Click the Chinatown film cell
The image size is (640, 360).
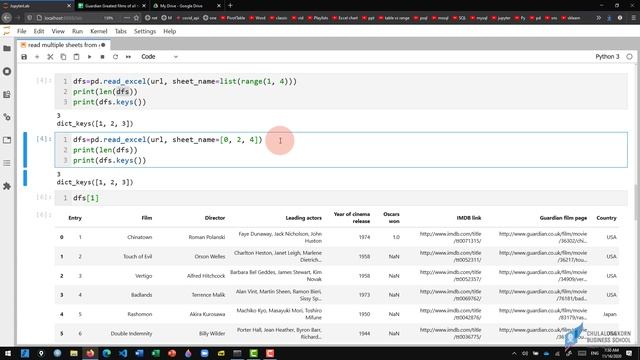[x=139, y=237]
